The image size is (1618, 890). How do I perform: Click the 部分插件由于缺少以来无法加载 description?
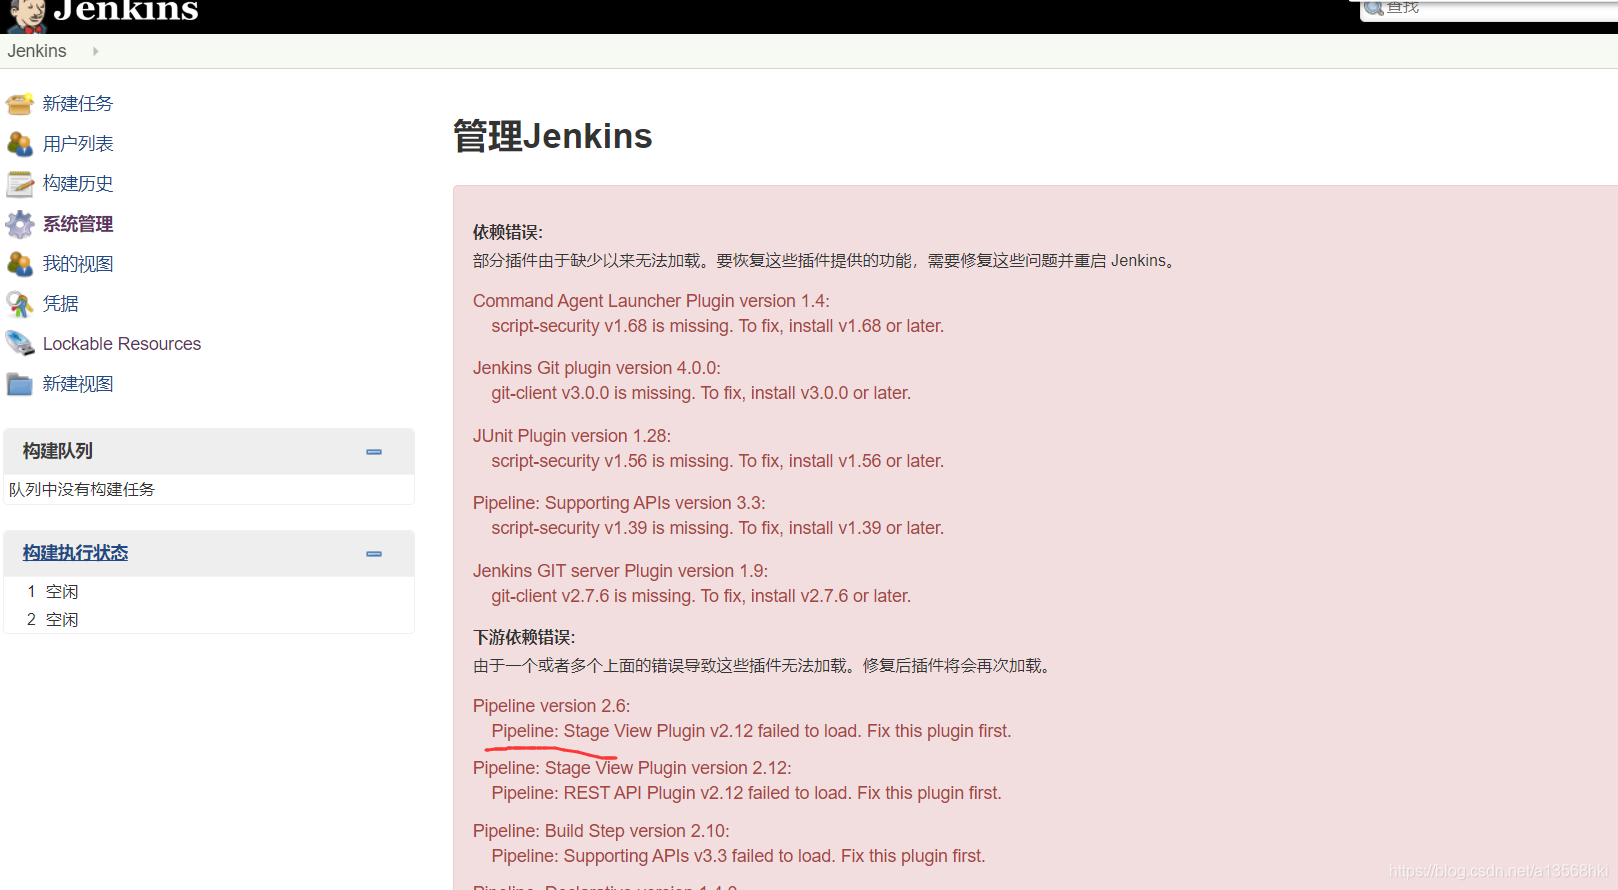[x=826, y=260]
